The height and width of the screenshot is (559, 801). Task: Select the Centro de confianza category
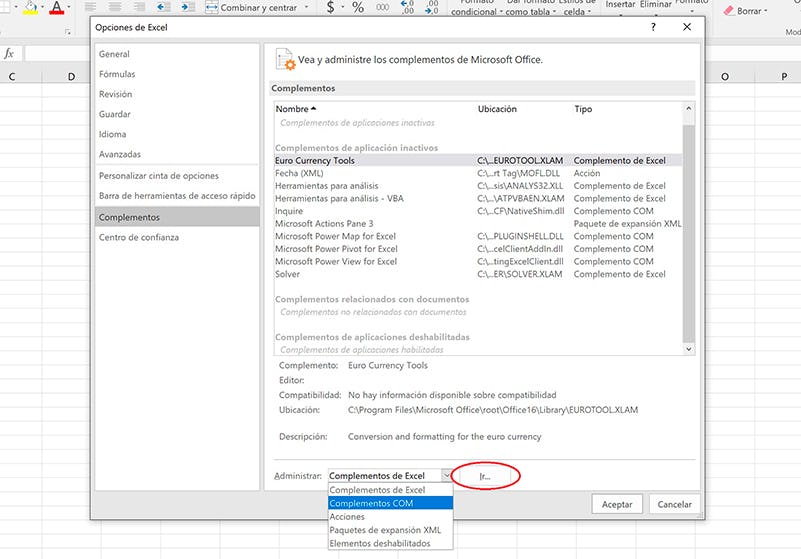139,237
